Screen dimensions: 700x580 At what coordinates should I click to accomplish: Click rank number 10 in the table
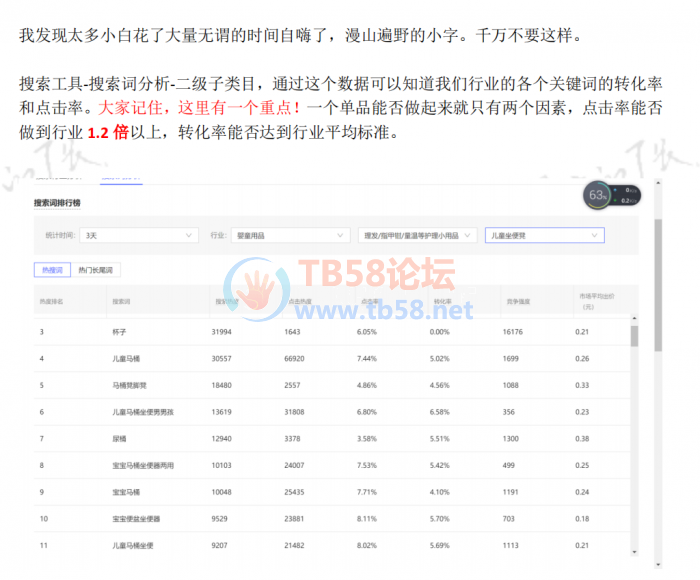44,519
